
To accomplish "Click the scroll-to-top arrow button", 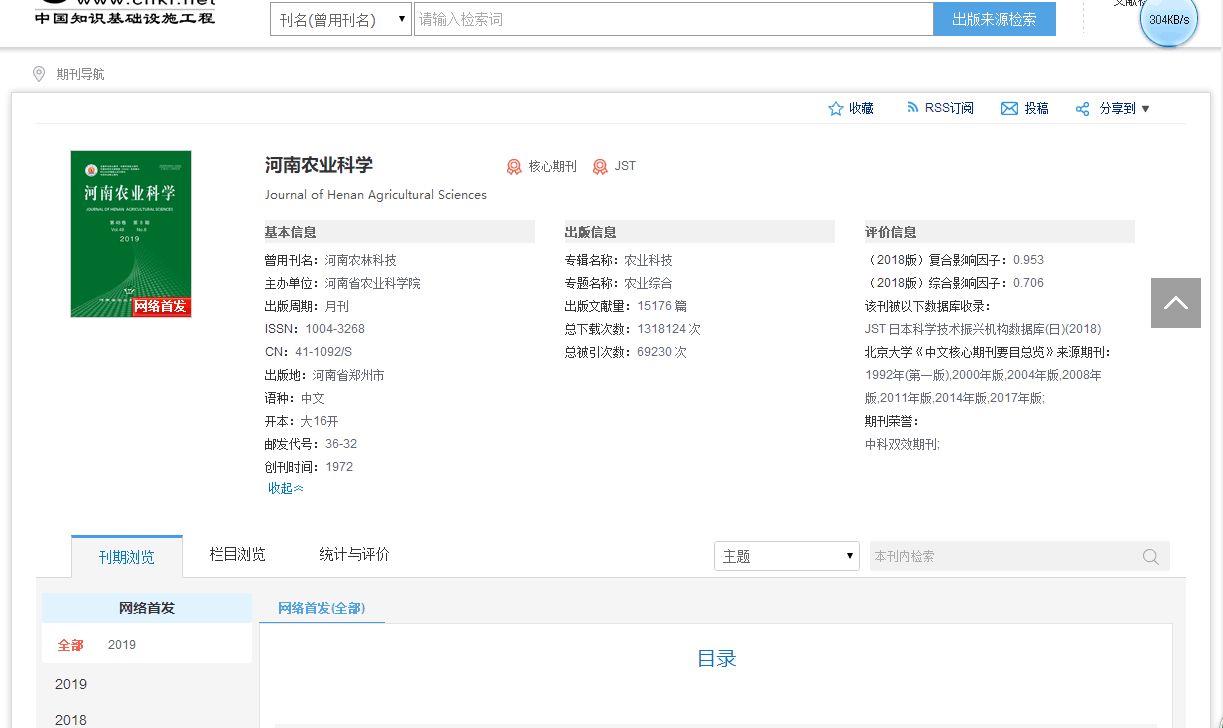I will (1175, 303).
